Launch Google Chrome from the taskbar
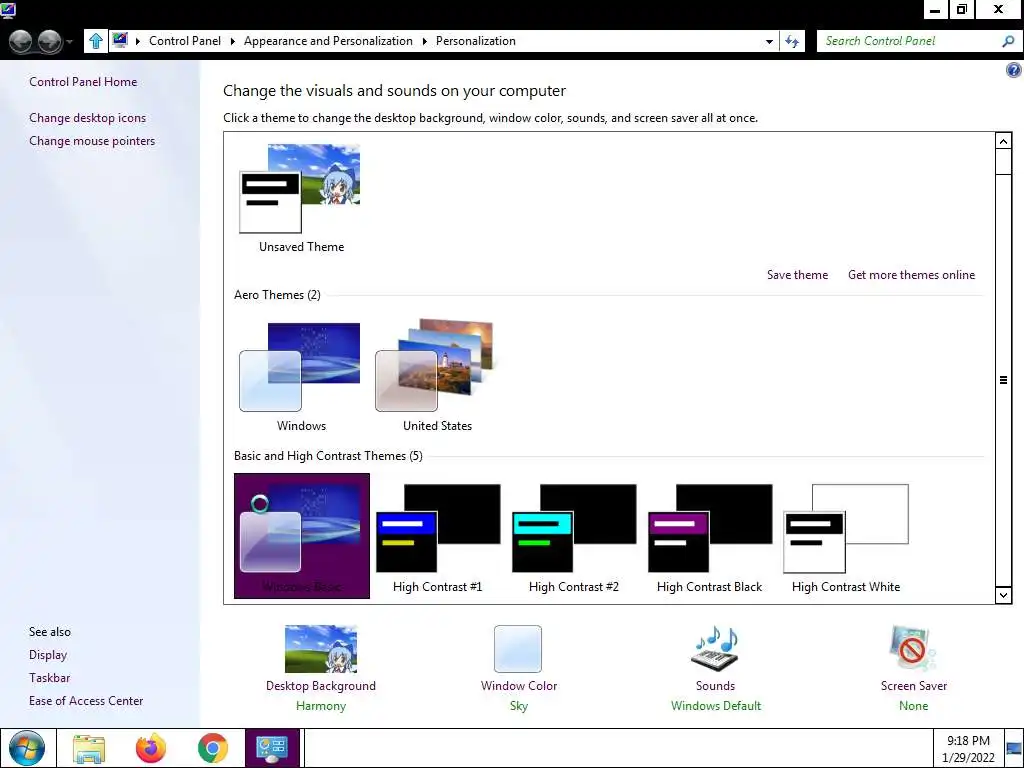1024x768 pixels. (x=213, y=748)
